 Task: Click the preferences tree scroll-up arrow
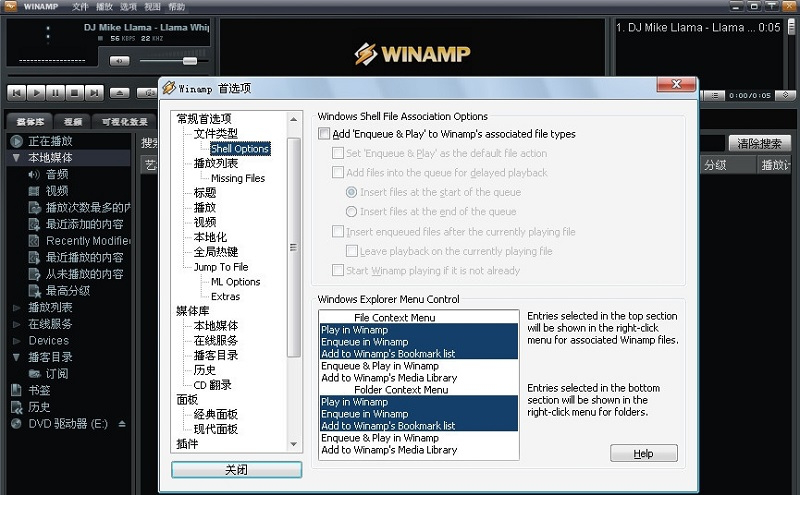293,119
